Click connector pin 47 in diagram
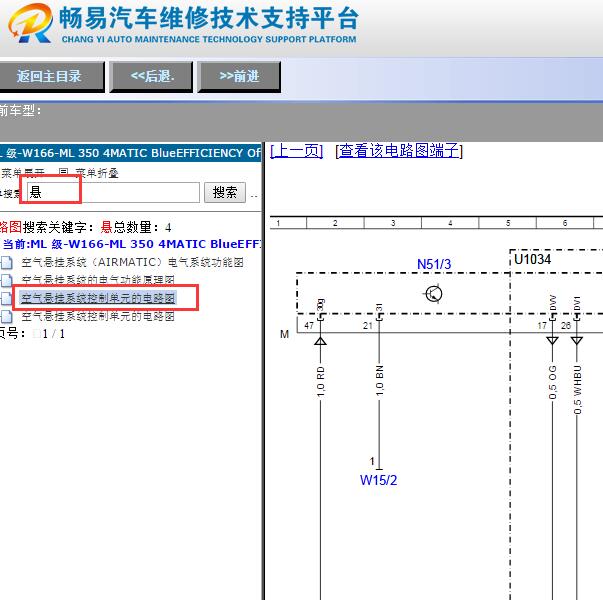The width and height of the screenshot is (603, 600). [x=309, y=325]
